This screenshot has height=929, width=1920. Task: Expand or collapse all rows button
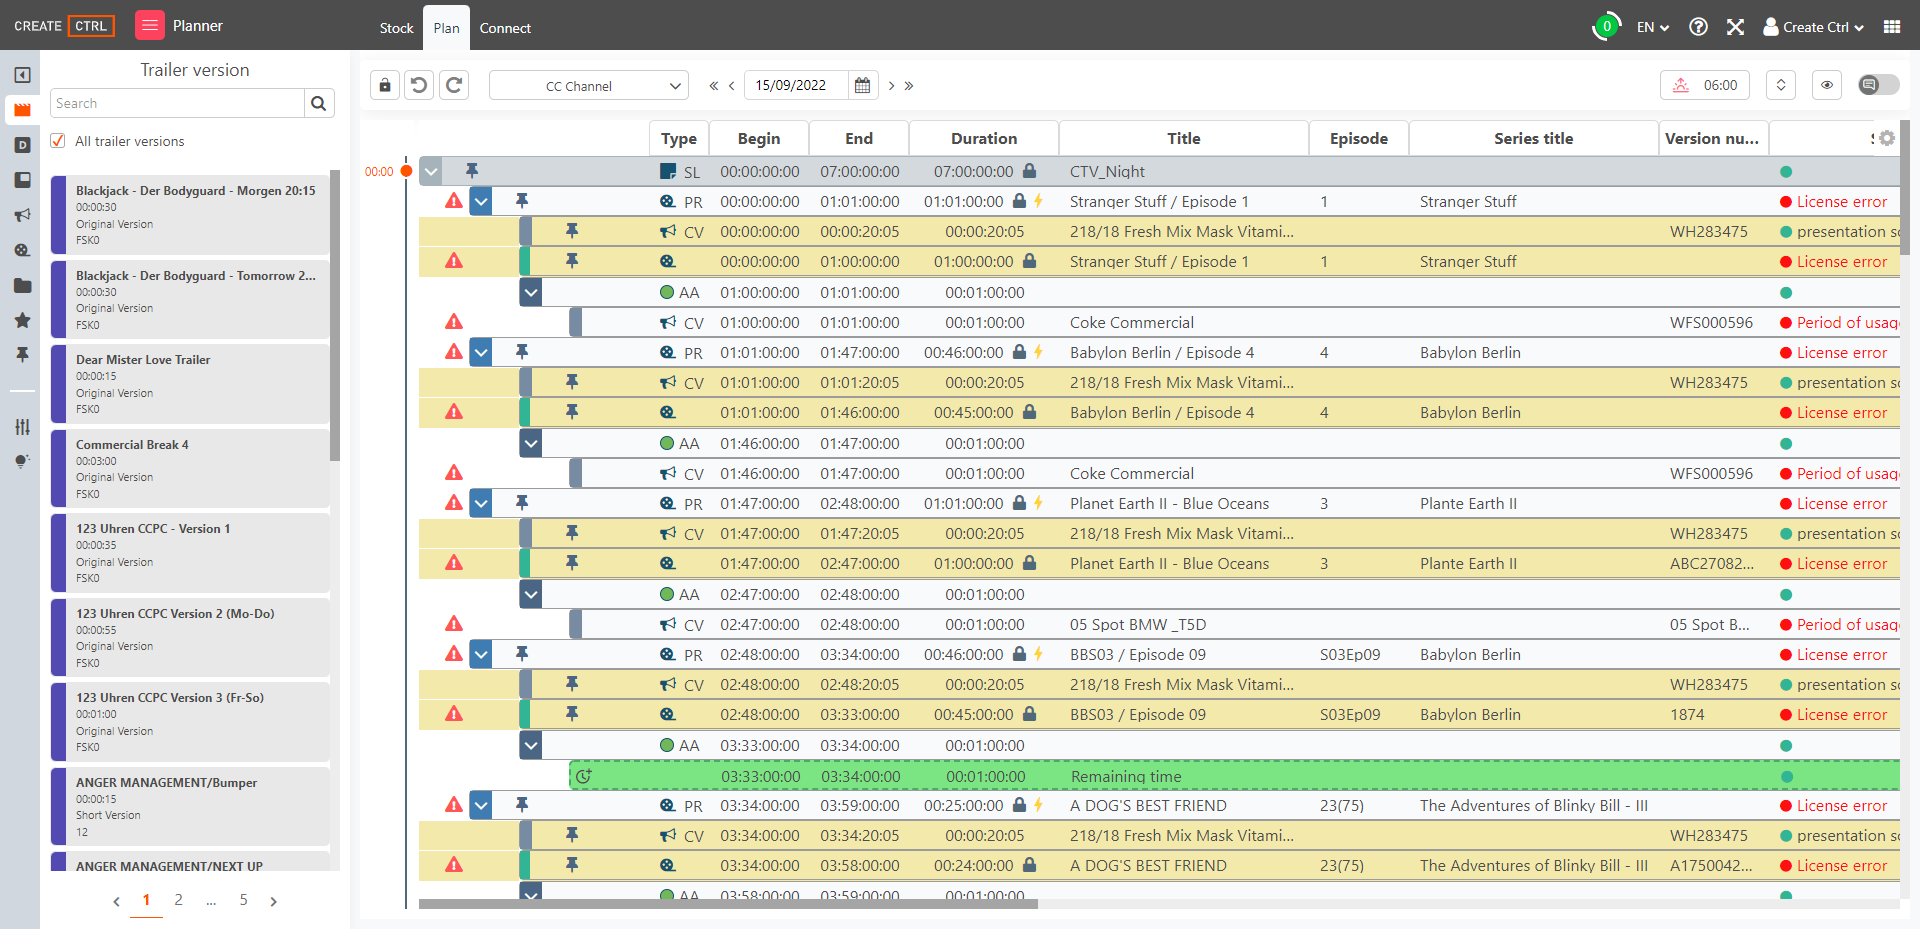pos(1781,85)
